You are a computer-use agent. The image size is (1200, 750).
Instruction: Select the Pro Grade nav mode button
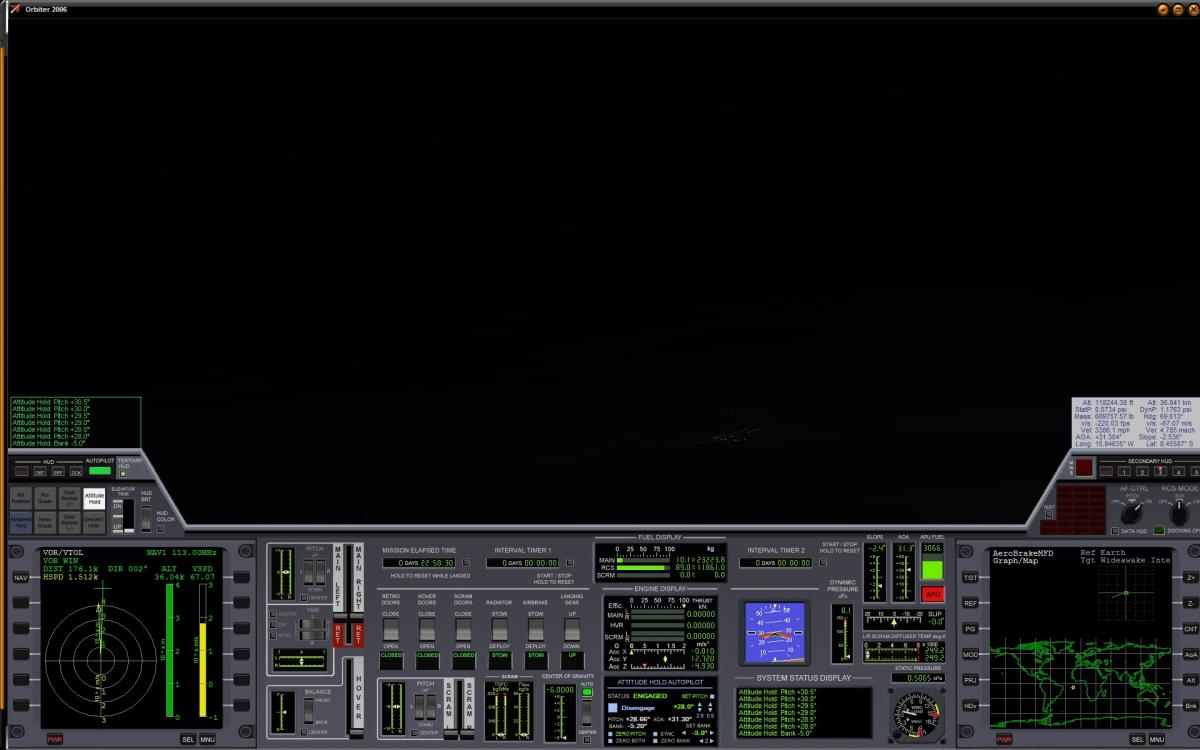pyautogui.click(x=45, y=499)
